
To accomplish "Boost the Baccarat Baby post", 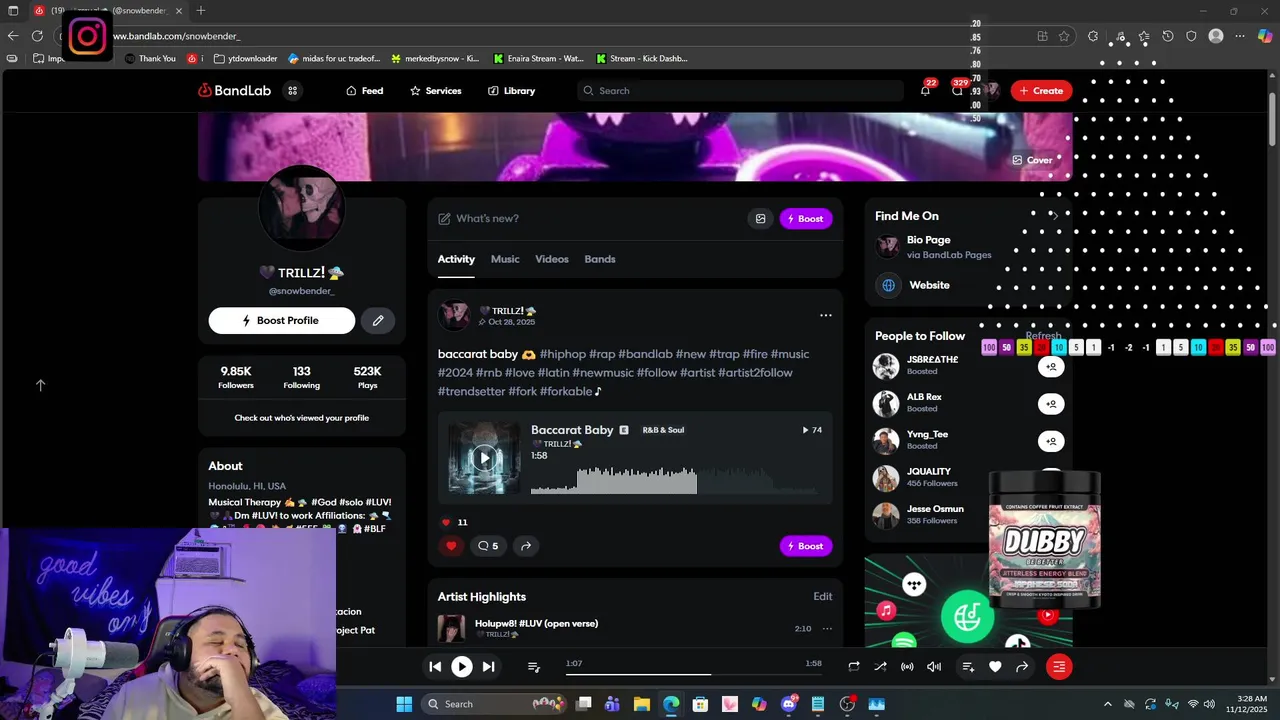I will coord(806,546).
